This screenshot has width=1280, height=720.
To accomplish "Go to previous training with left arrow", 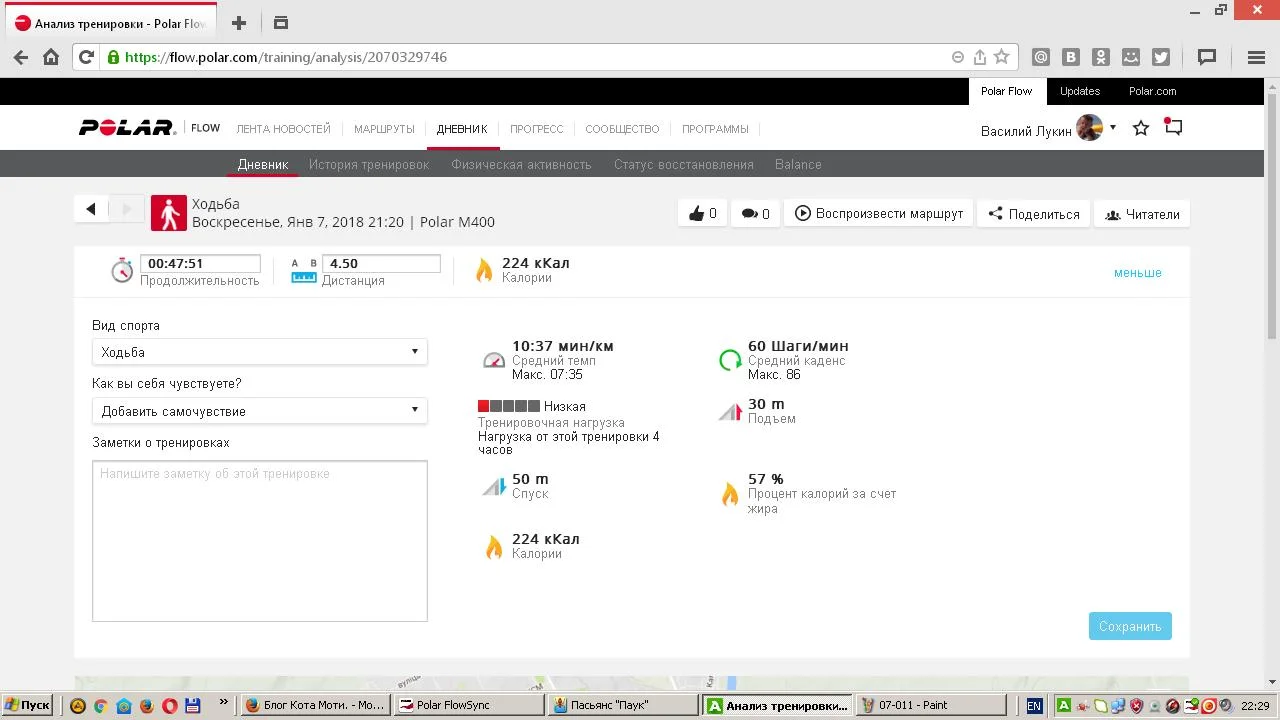I will pyautogui.click(x=91, y=209).
